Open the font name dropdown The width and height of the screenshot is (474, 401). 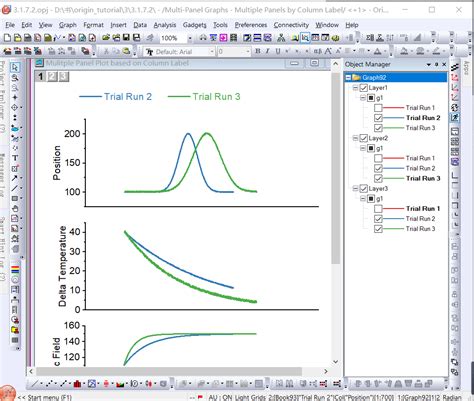tap(212, 52)
